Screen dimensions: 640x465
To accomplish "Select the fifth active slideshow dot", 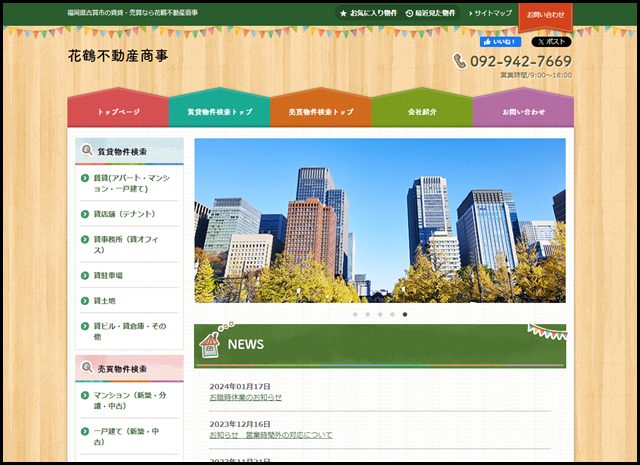I will 404,314.
